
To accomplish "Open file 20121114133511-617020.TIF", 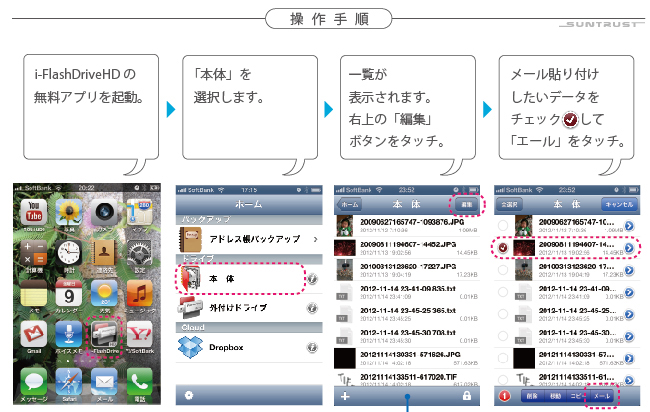I will click(407, 379).
